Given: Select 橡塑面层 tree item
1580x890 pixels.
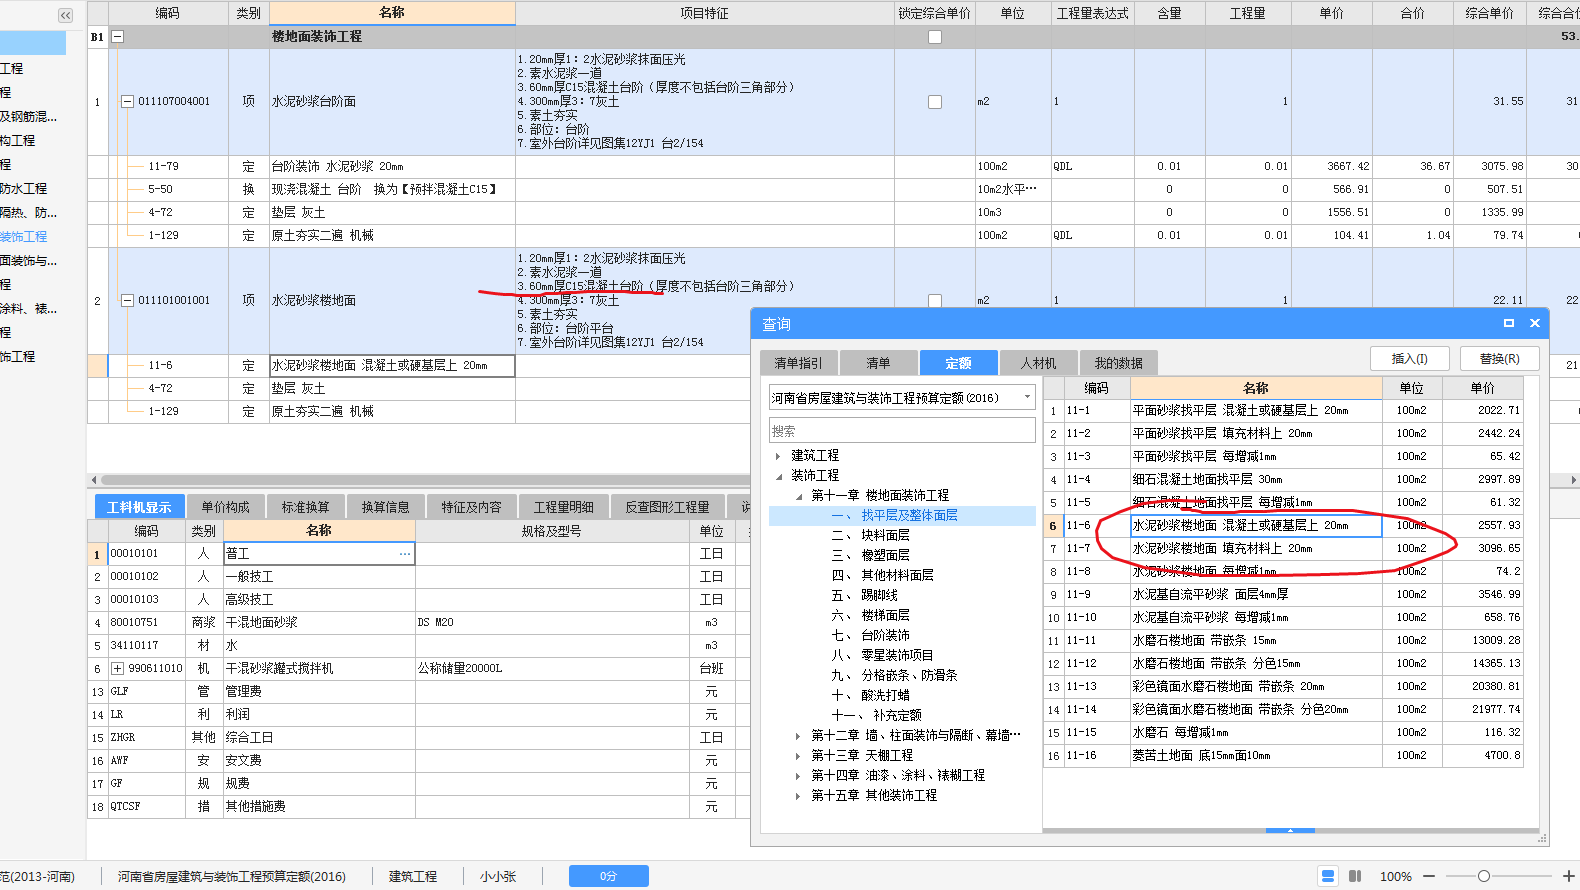Looking at the screenshot, I should click(885, 556).
